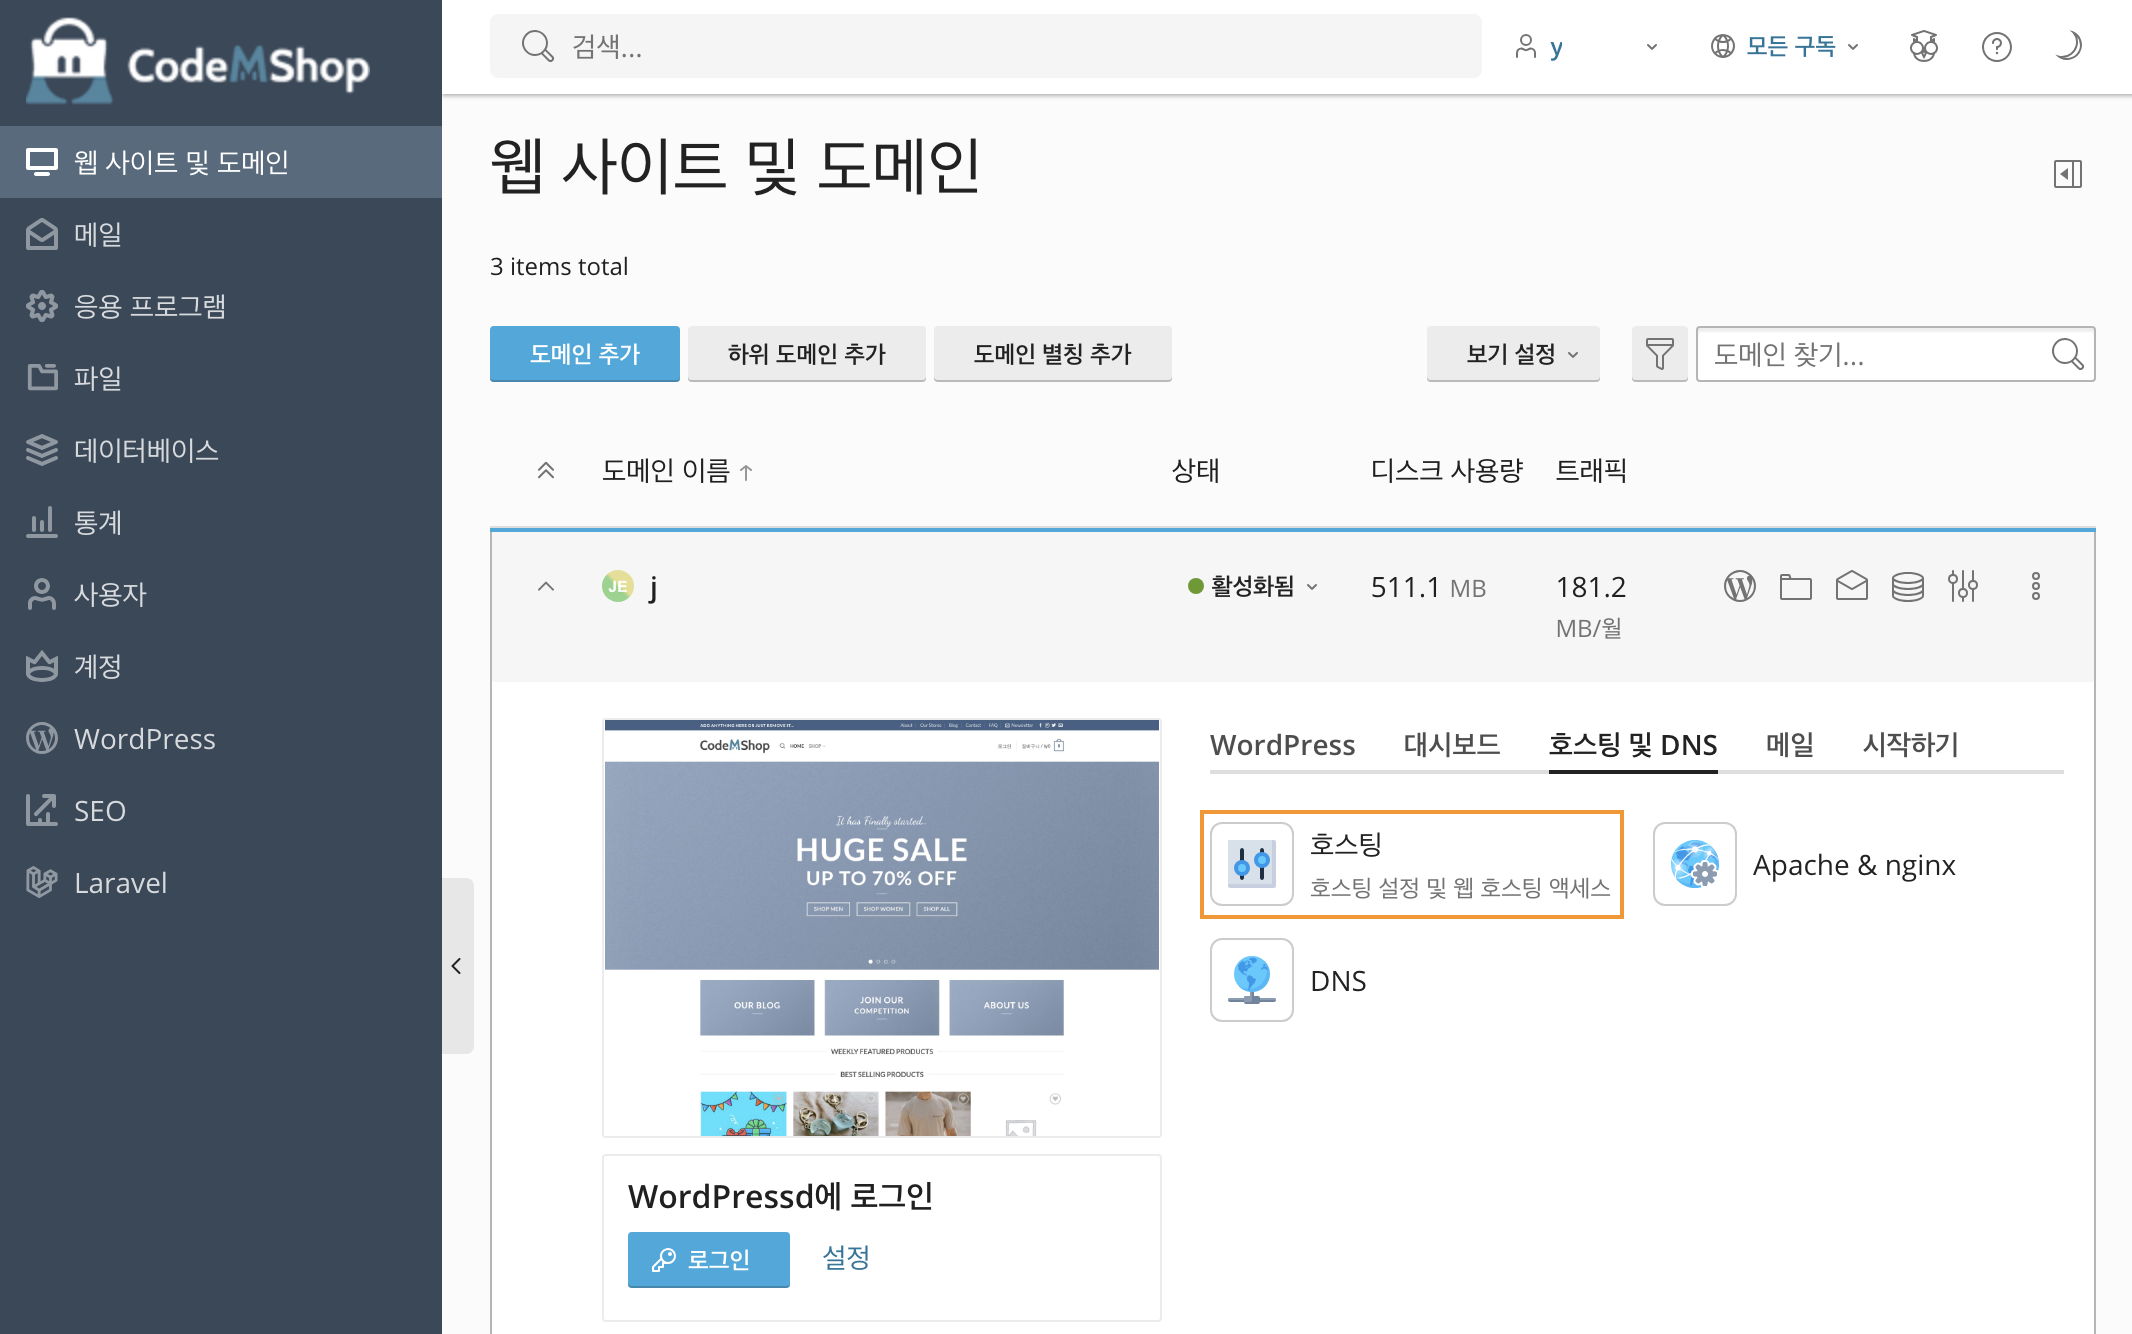
Task: Toggle dark mode moon icon
Action: point(2068,47)
